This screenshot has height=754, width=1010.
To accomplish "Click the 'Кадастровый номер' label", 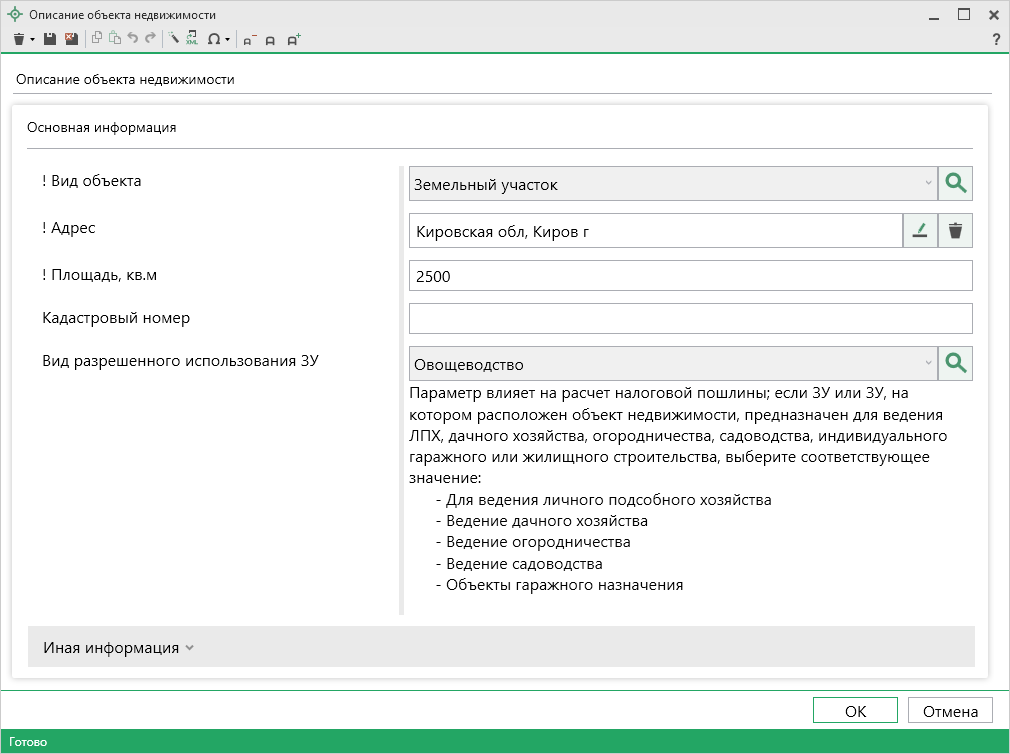I will point(116,318).
